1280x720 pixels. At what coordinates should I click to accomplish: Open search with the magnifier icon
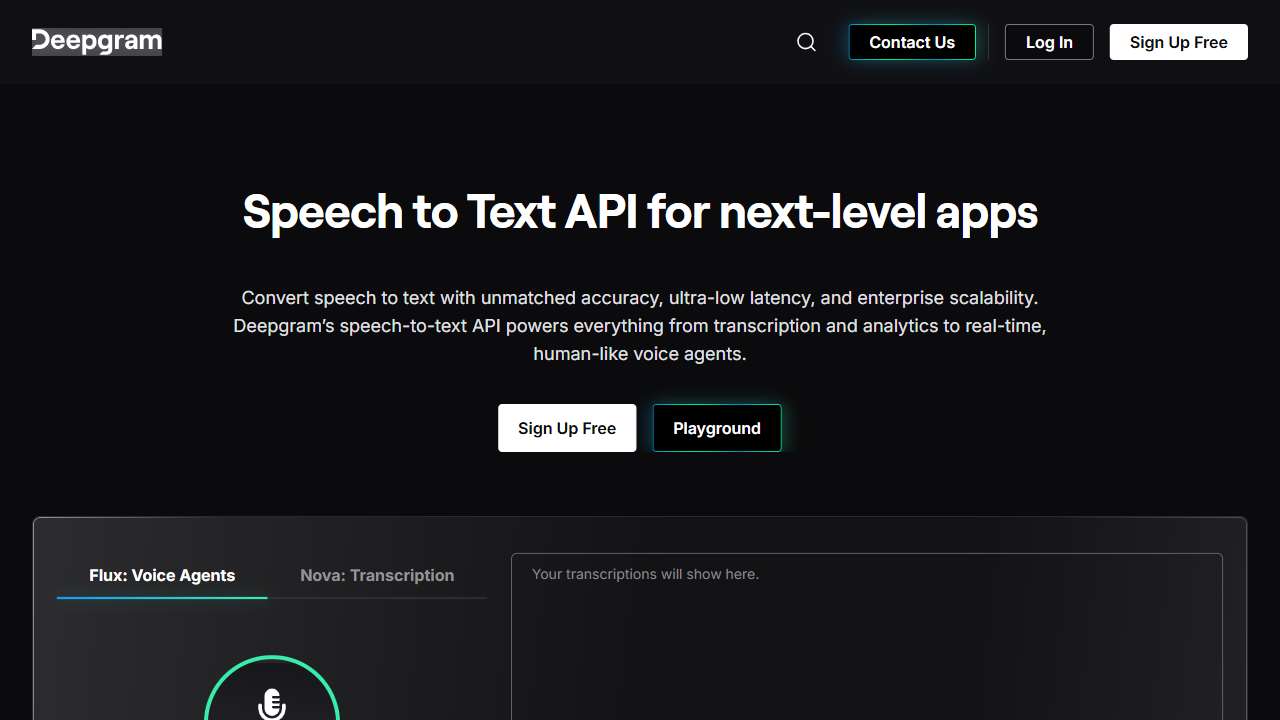pyautogui.click(x=806, y=42)
